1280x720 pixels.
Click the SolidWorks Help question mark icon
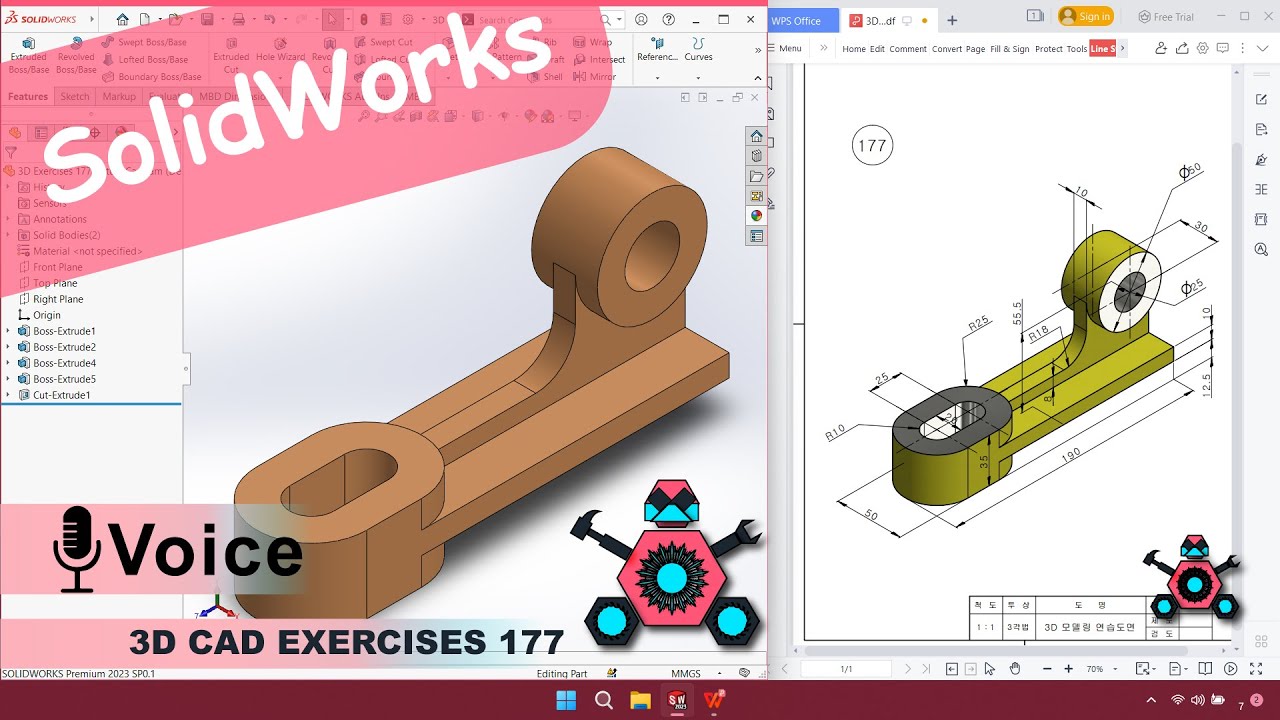tap(669, 19)
